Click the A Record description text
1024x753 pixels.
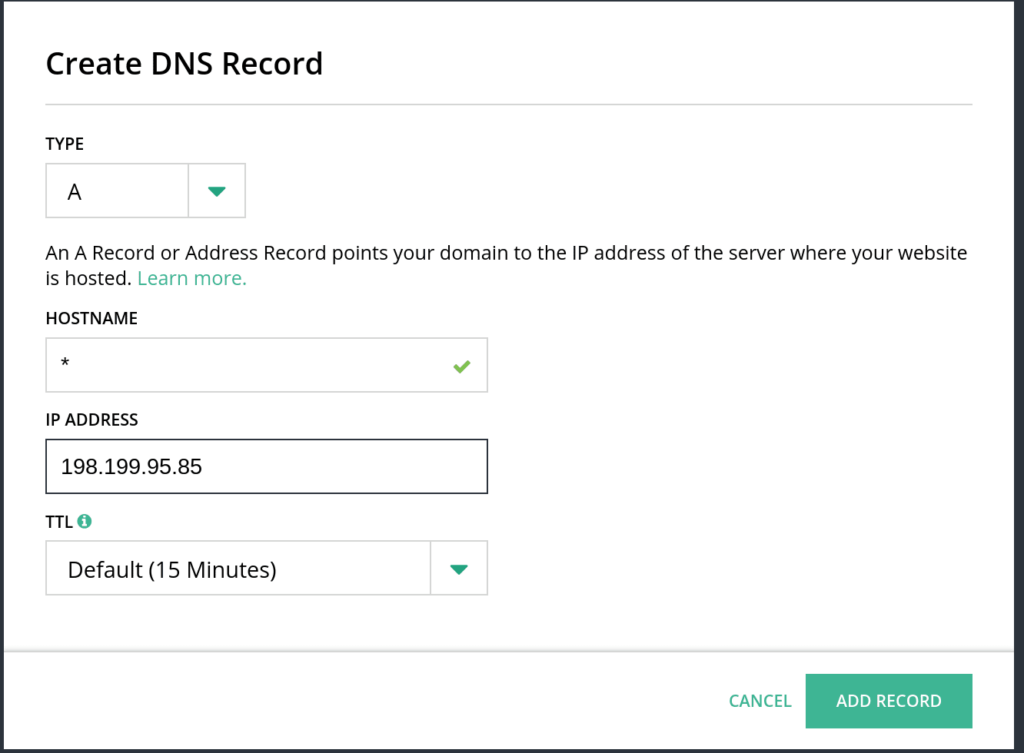506,265
